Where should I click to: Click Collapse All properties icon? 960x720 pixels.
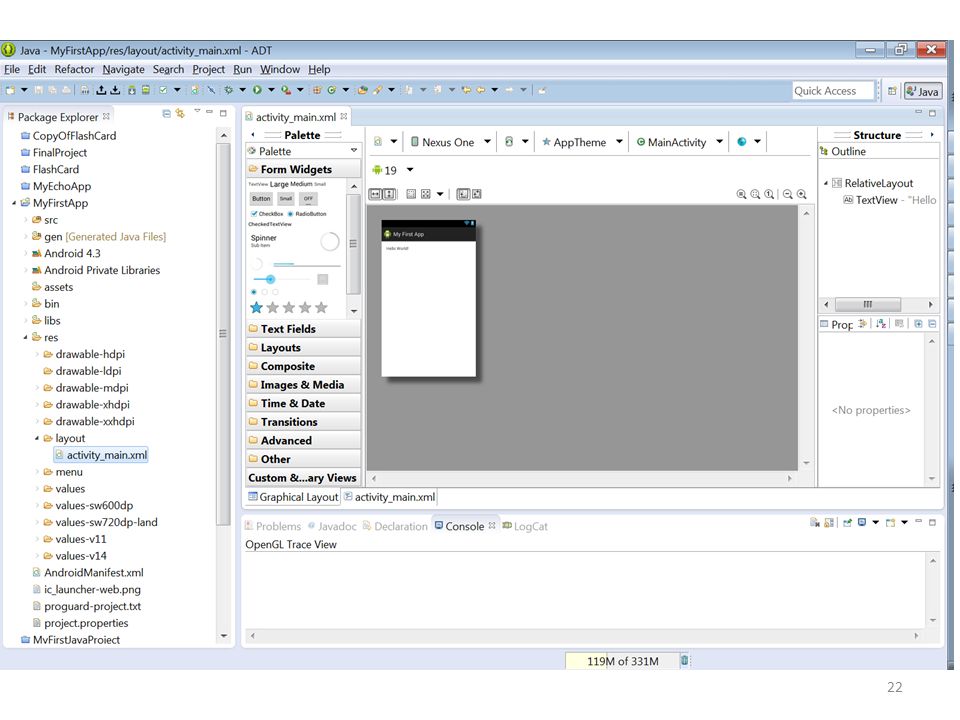click(932, 323)
